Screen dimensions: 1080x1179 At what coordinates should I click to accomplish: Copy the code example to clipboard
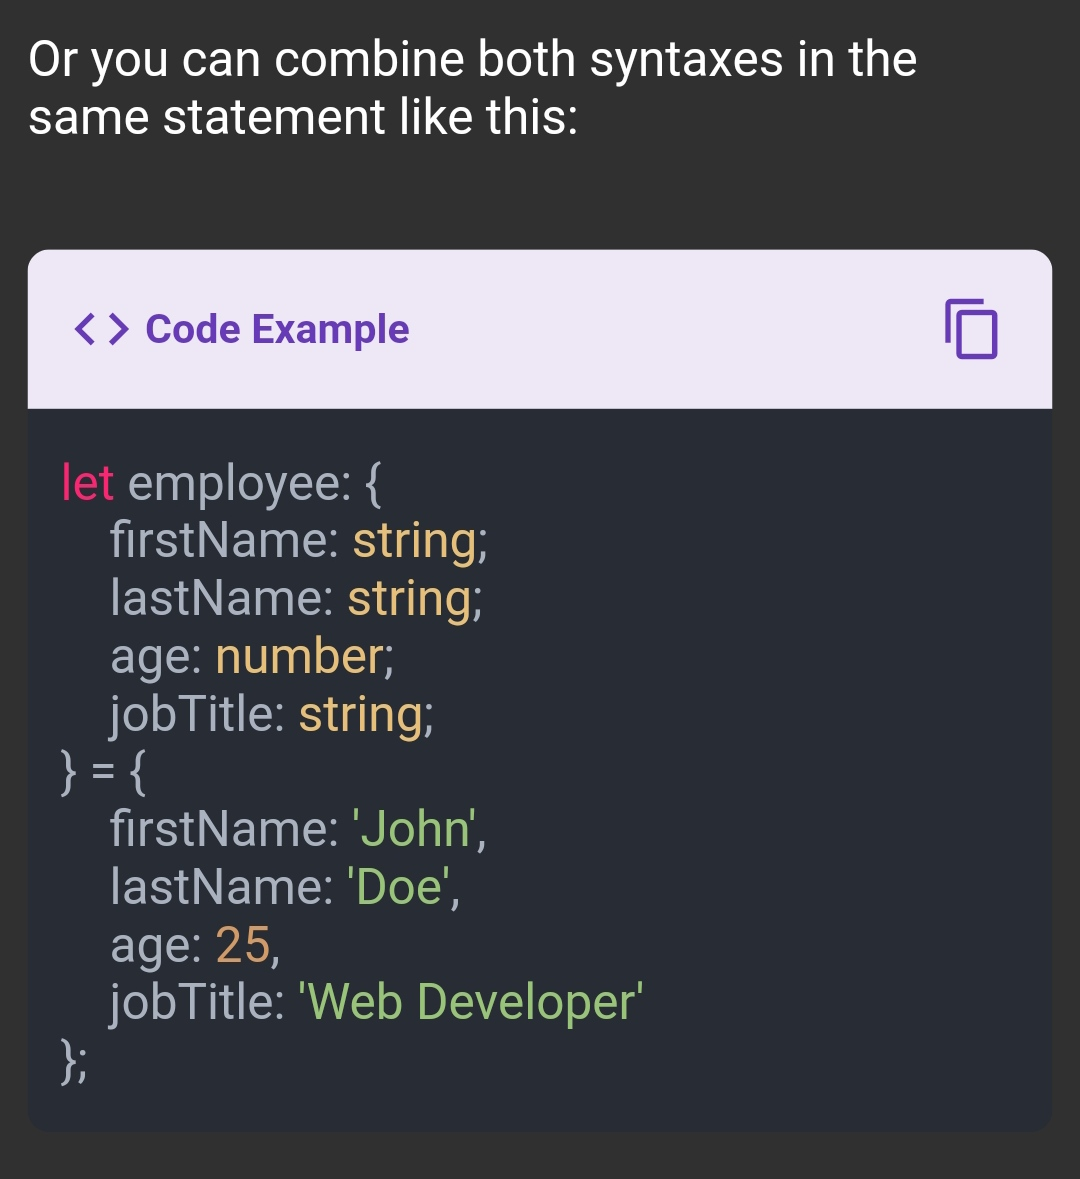pyautogui.click(x=971, y=329)
